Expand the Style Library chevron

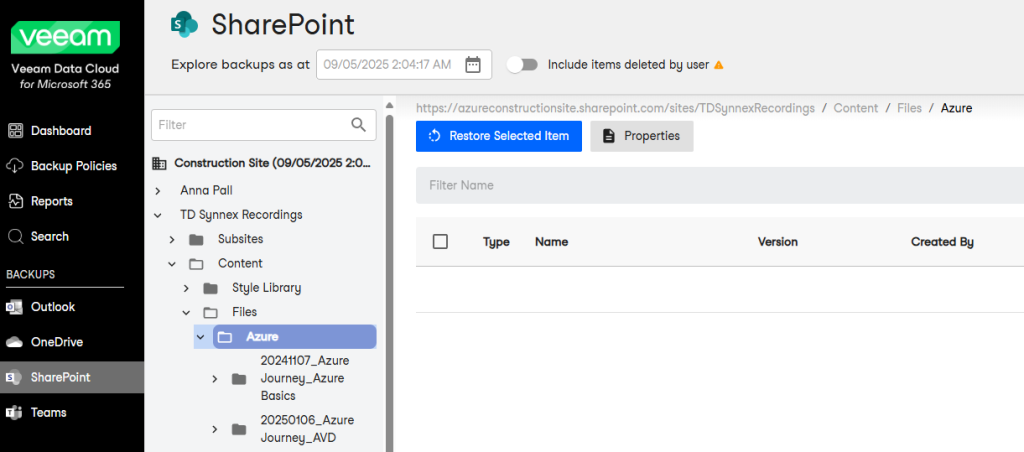pos(186,288)
